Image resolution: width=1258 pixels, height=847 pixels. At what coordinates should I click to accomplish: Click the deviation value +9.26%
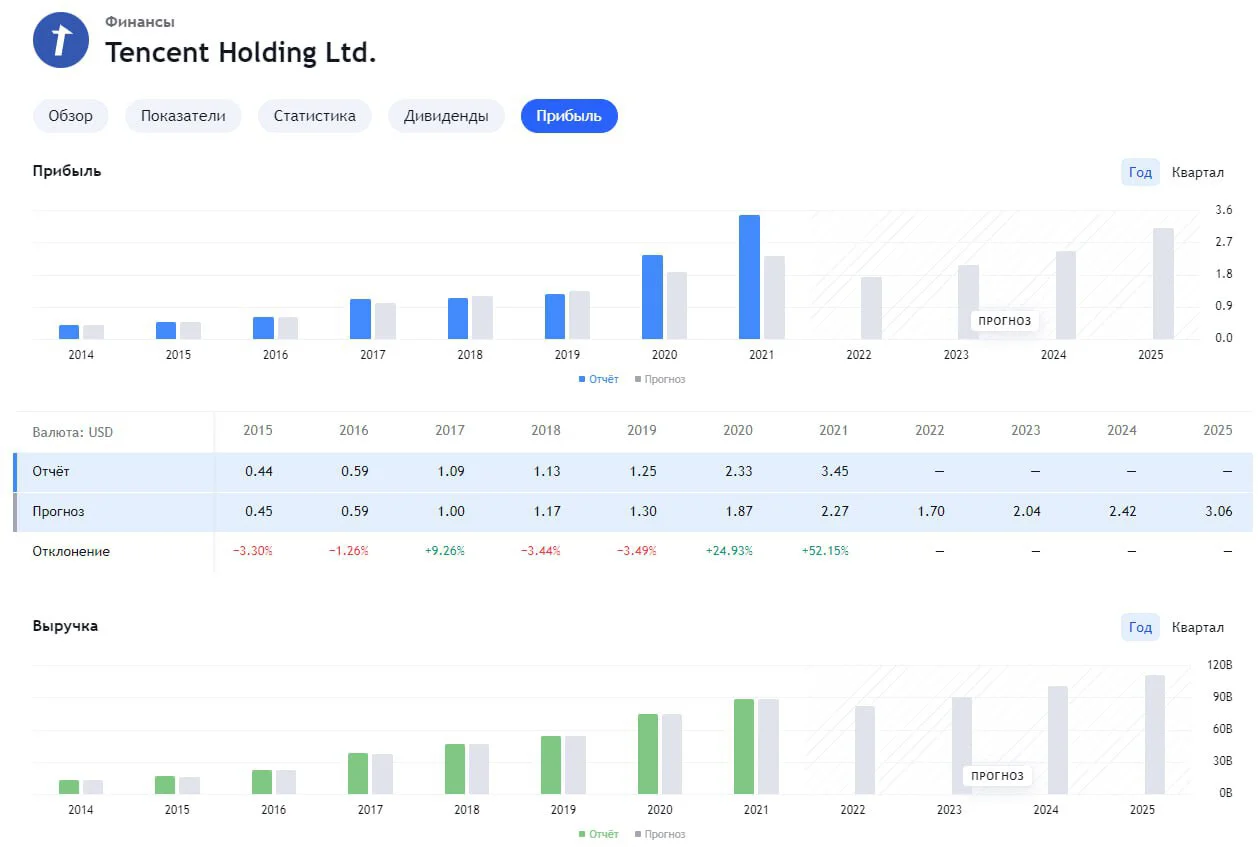(x=444, y=551)
